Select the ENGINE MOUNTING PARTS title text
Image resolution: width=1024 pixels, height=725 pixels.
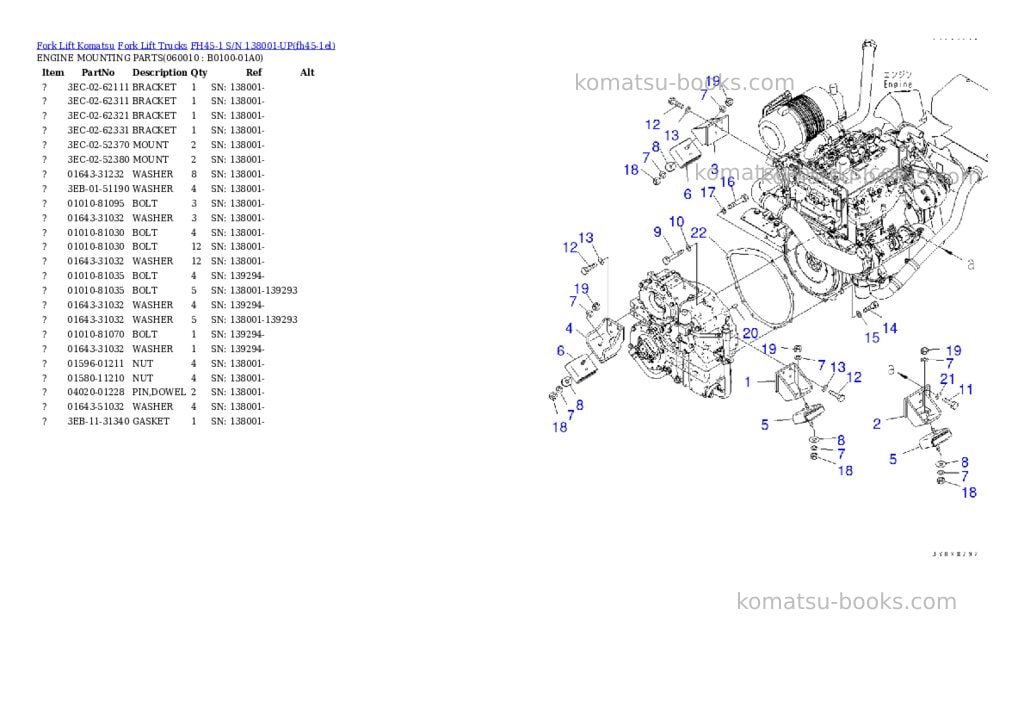point(150,58)
